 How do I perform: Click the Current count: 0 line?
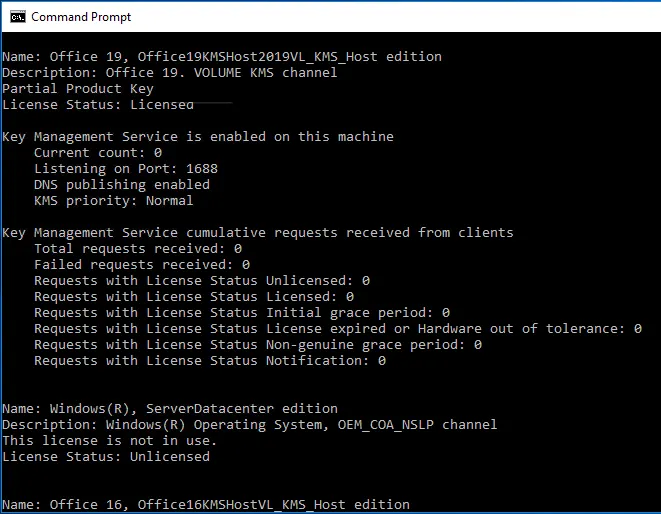tap(98, 153)
